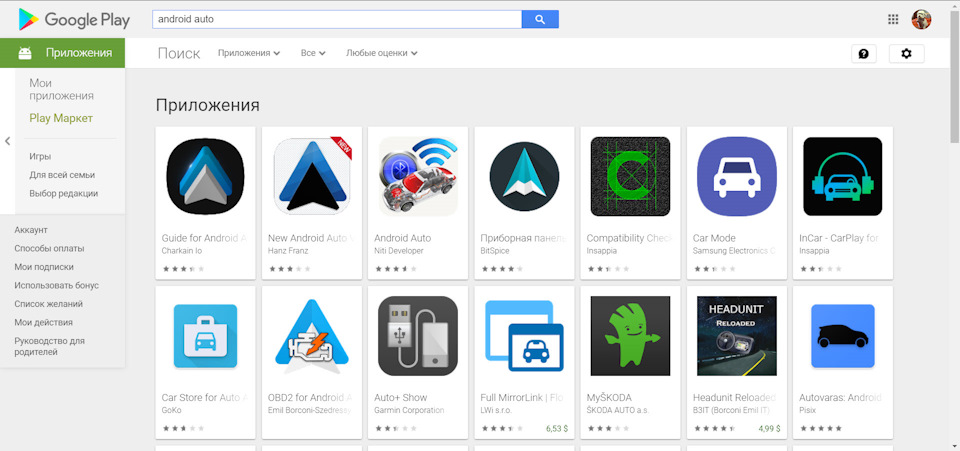
Task: Open Samsung Car Mode app icon
Action: coord(737,177)
